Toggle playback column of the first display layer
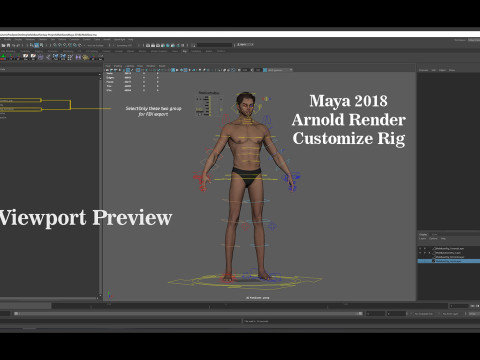The height and width of the screenshot is (360, 480). coord(425,248)
